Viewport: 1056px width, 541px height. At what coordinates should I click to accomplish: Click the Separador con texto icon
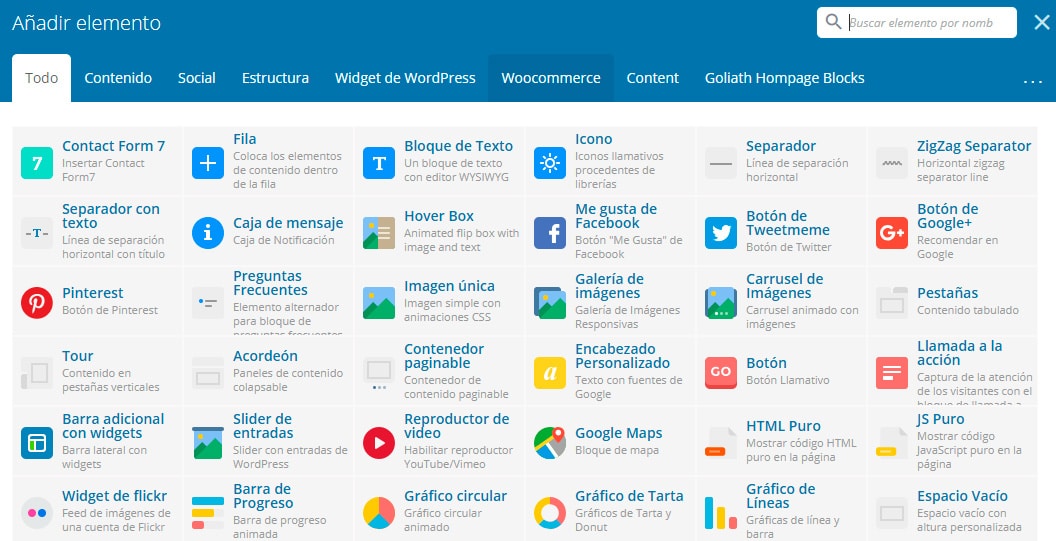pos(37,233)
